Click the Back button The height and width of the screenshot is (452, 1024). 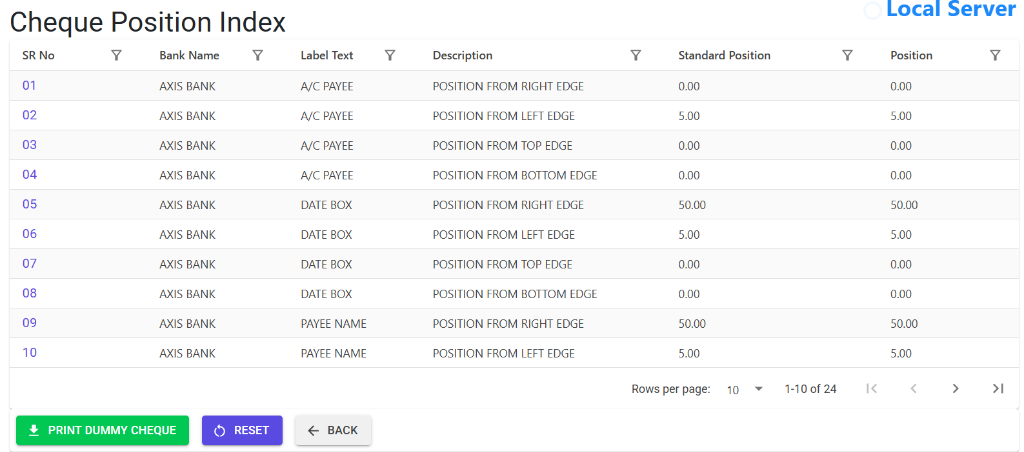(333, 430)
